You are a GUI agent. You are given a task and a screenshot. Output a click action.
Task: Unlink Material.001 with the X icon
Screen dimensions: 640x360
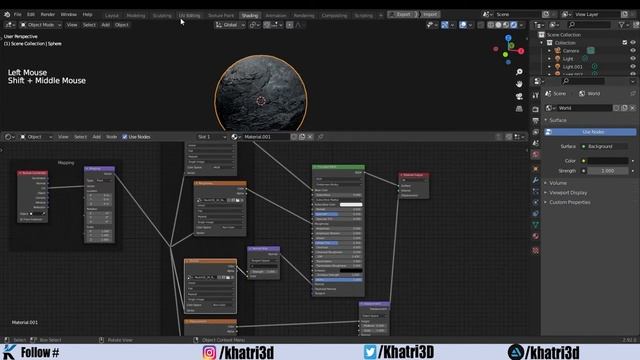coord(310,137)
